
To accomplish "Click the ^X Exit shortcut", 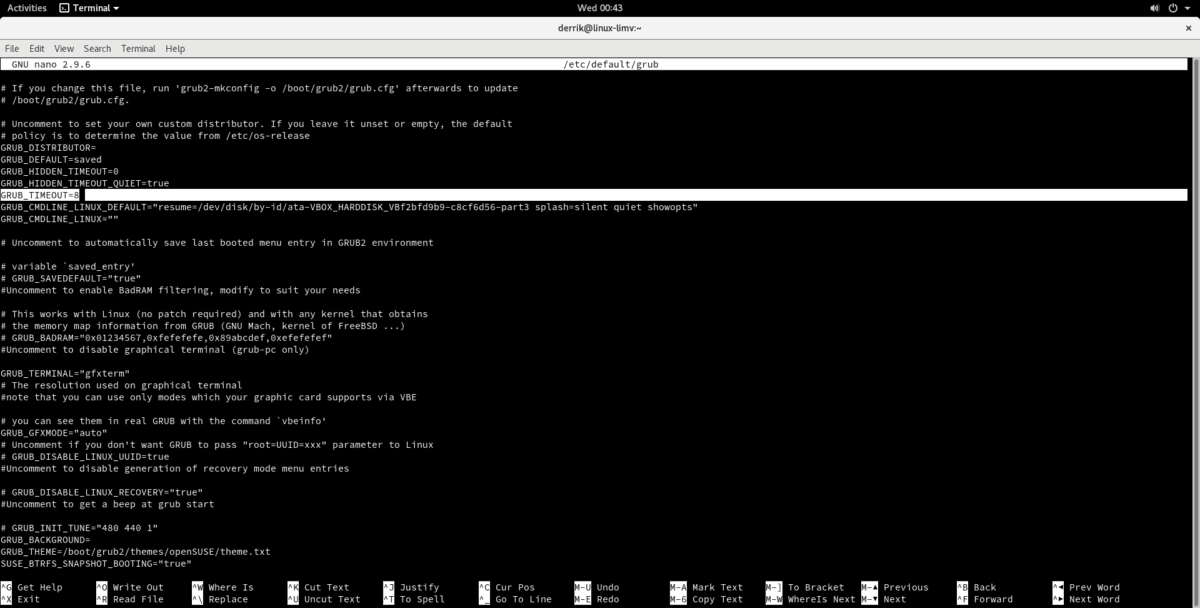I will click(20, 600).
